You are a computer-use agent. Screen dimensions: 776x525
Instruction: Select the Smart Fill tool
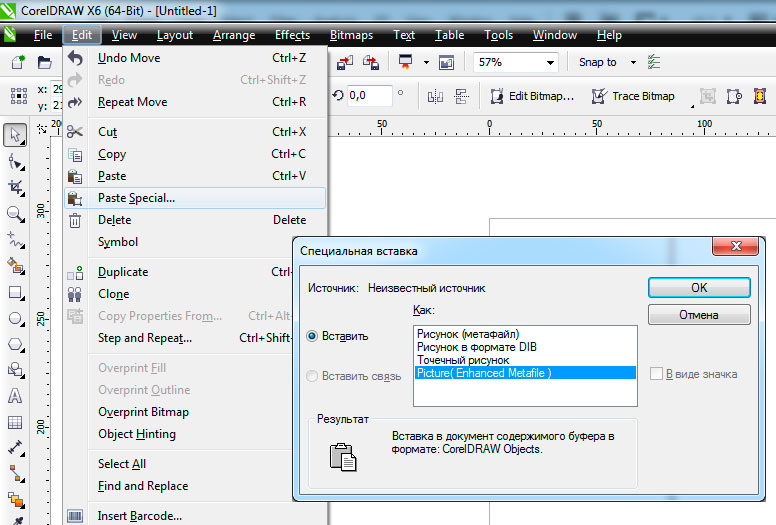(16, 266)
